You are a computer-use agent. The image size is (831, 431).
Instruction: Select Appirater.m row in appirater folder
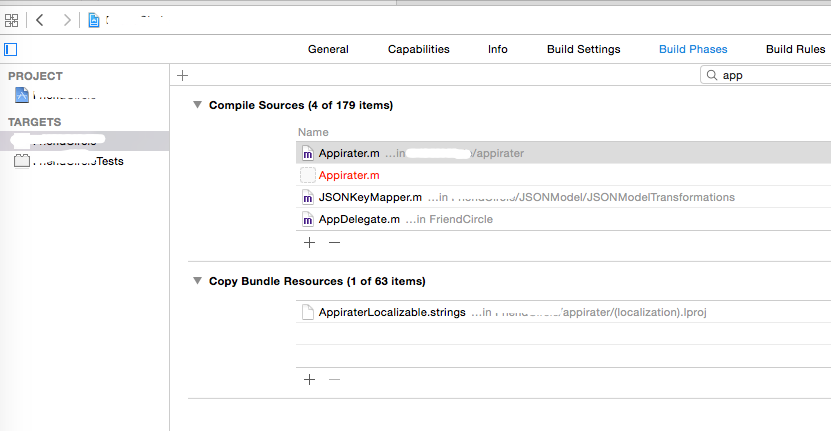pyautogui.click(x=563, y=153)
